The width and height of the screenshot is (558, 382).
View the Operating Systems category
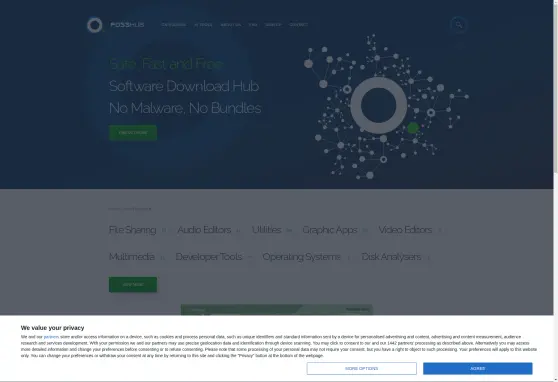(301, 257)
